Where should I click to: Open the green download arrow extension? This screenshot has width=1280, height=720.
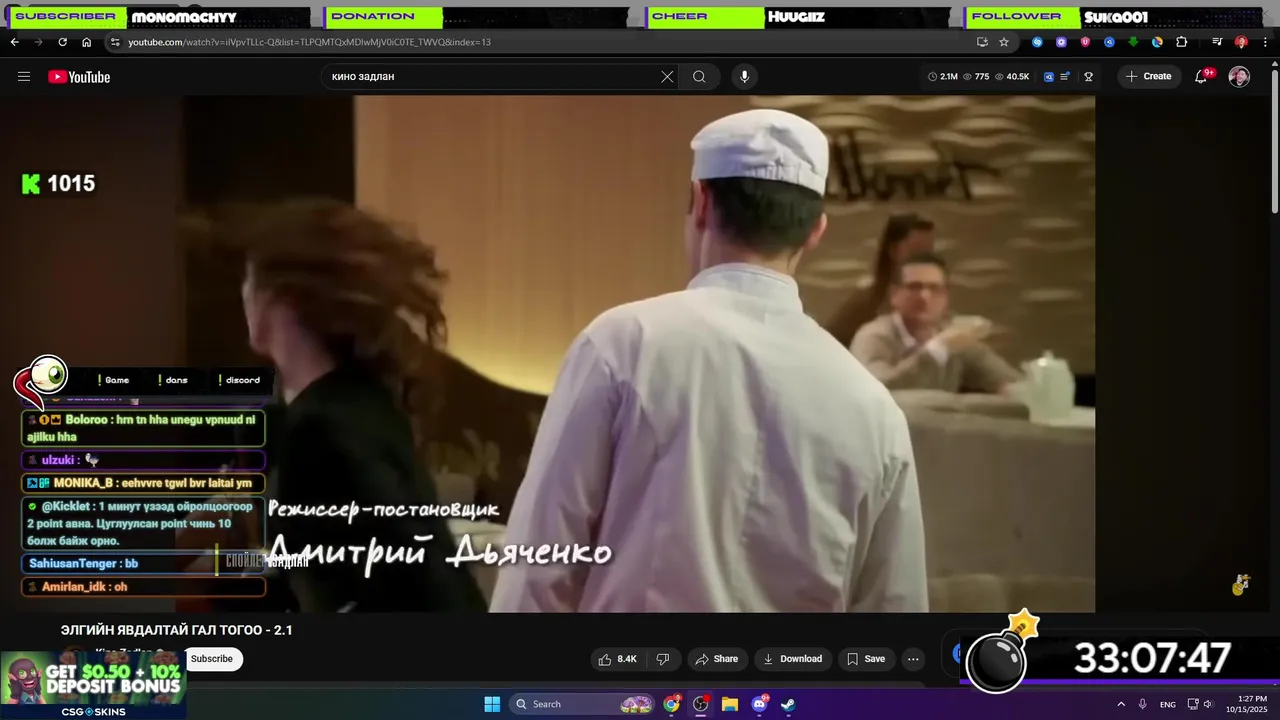[1133, 42]
